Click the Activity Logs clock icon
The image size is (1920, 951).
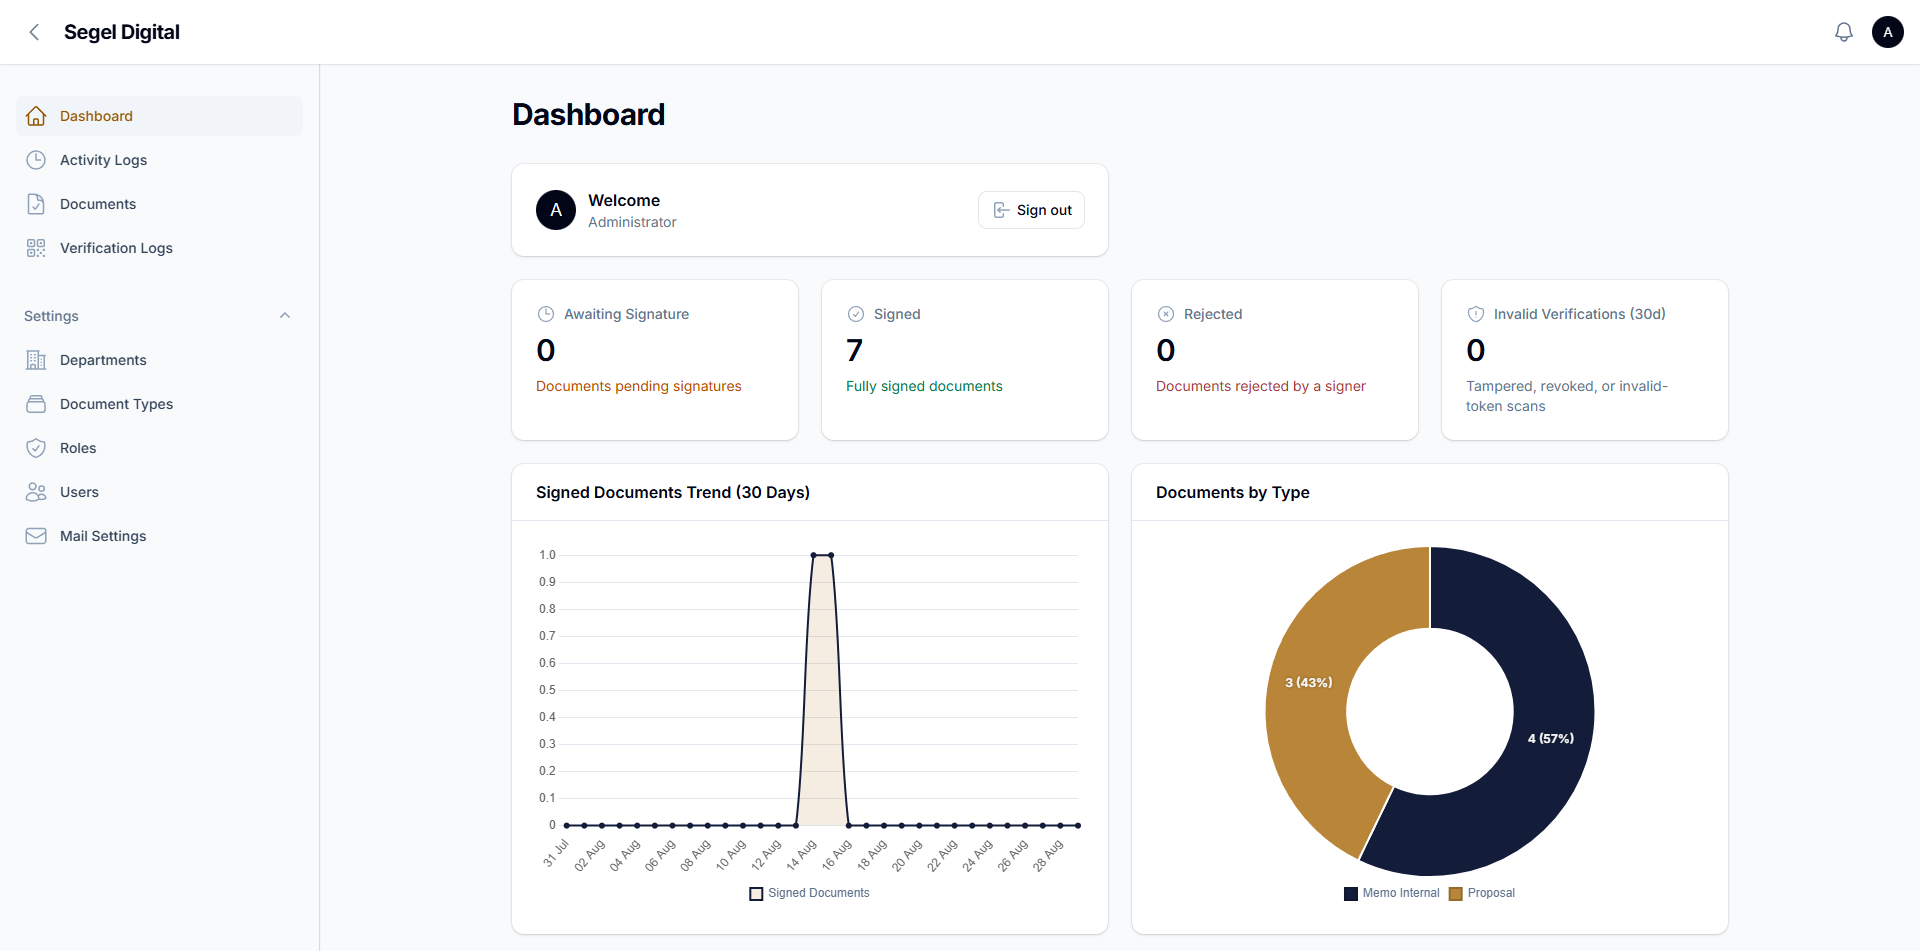point(36,160)
